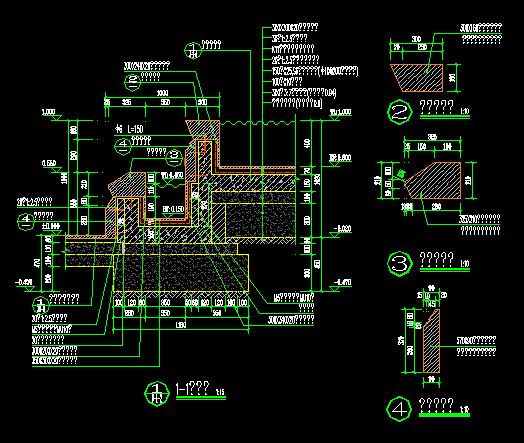Select the detail title bubble numbered 2

pos(400,112)
